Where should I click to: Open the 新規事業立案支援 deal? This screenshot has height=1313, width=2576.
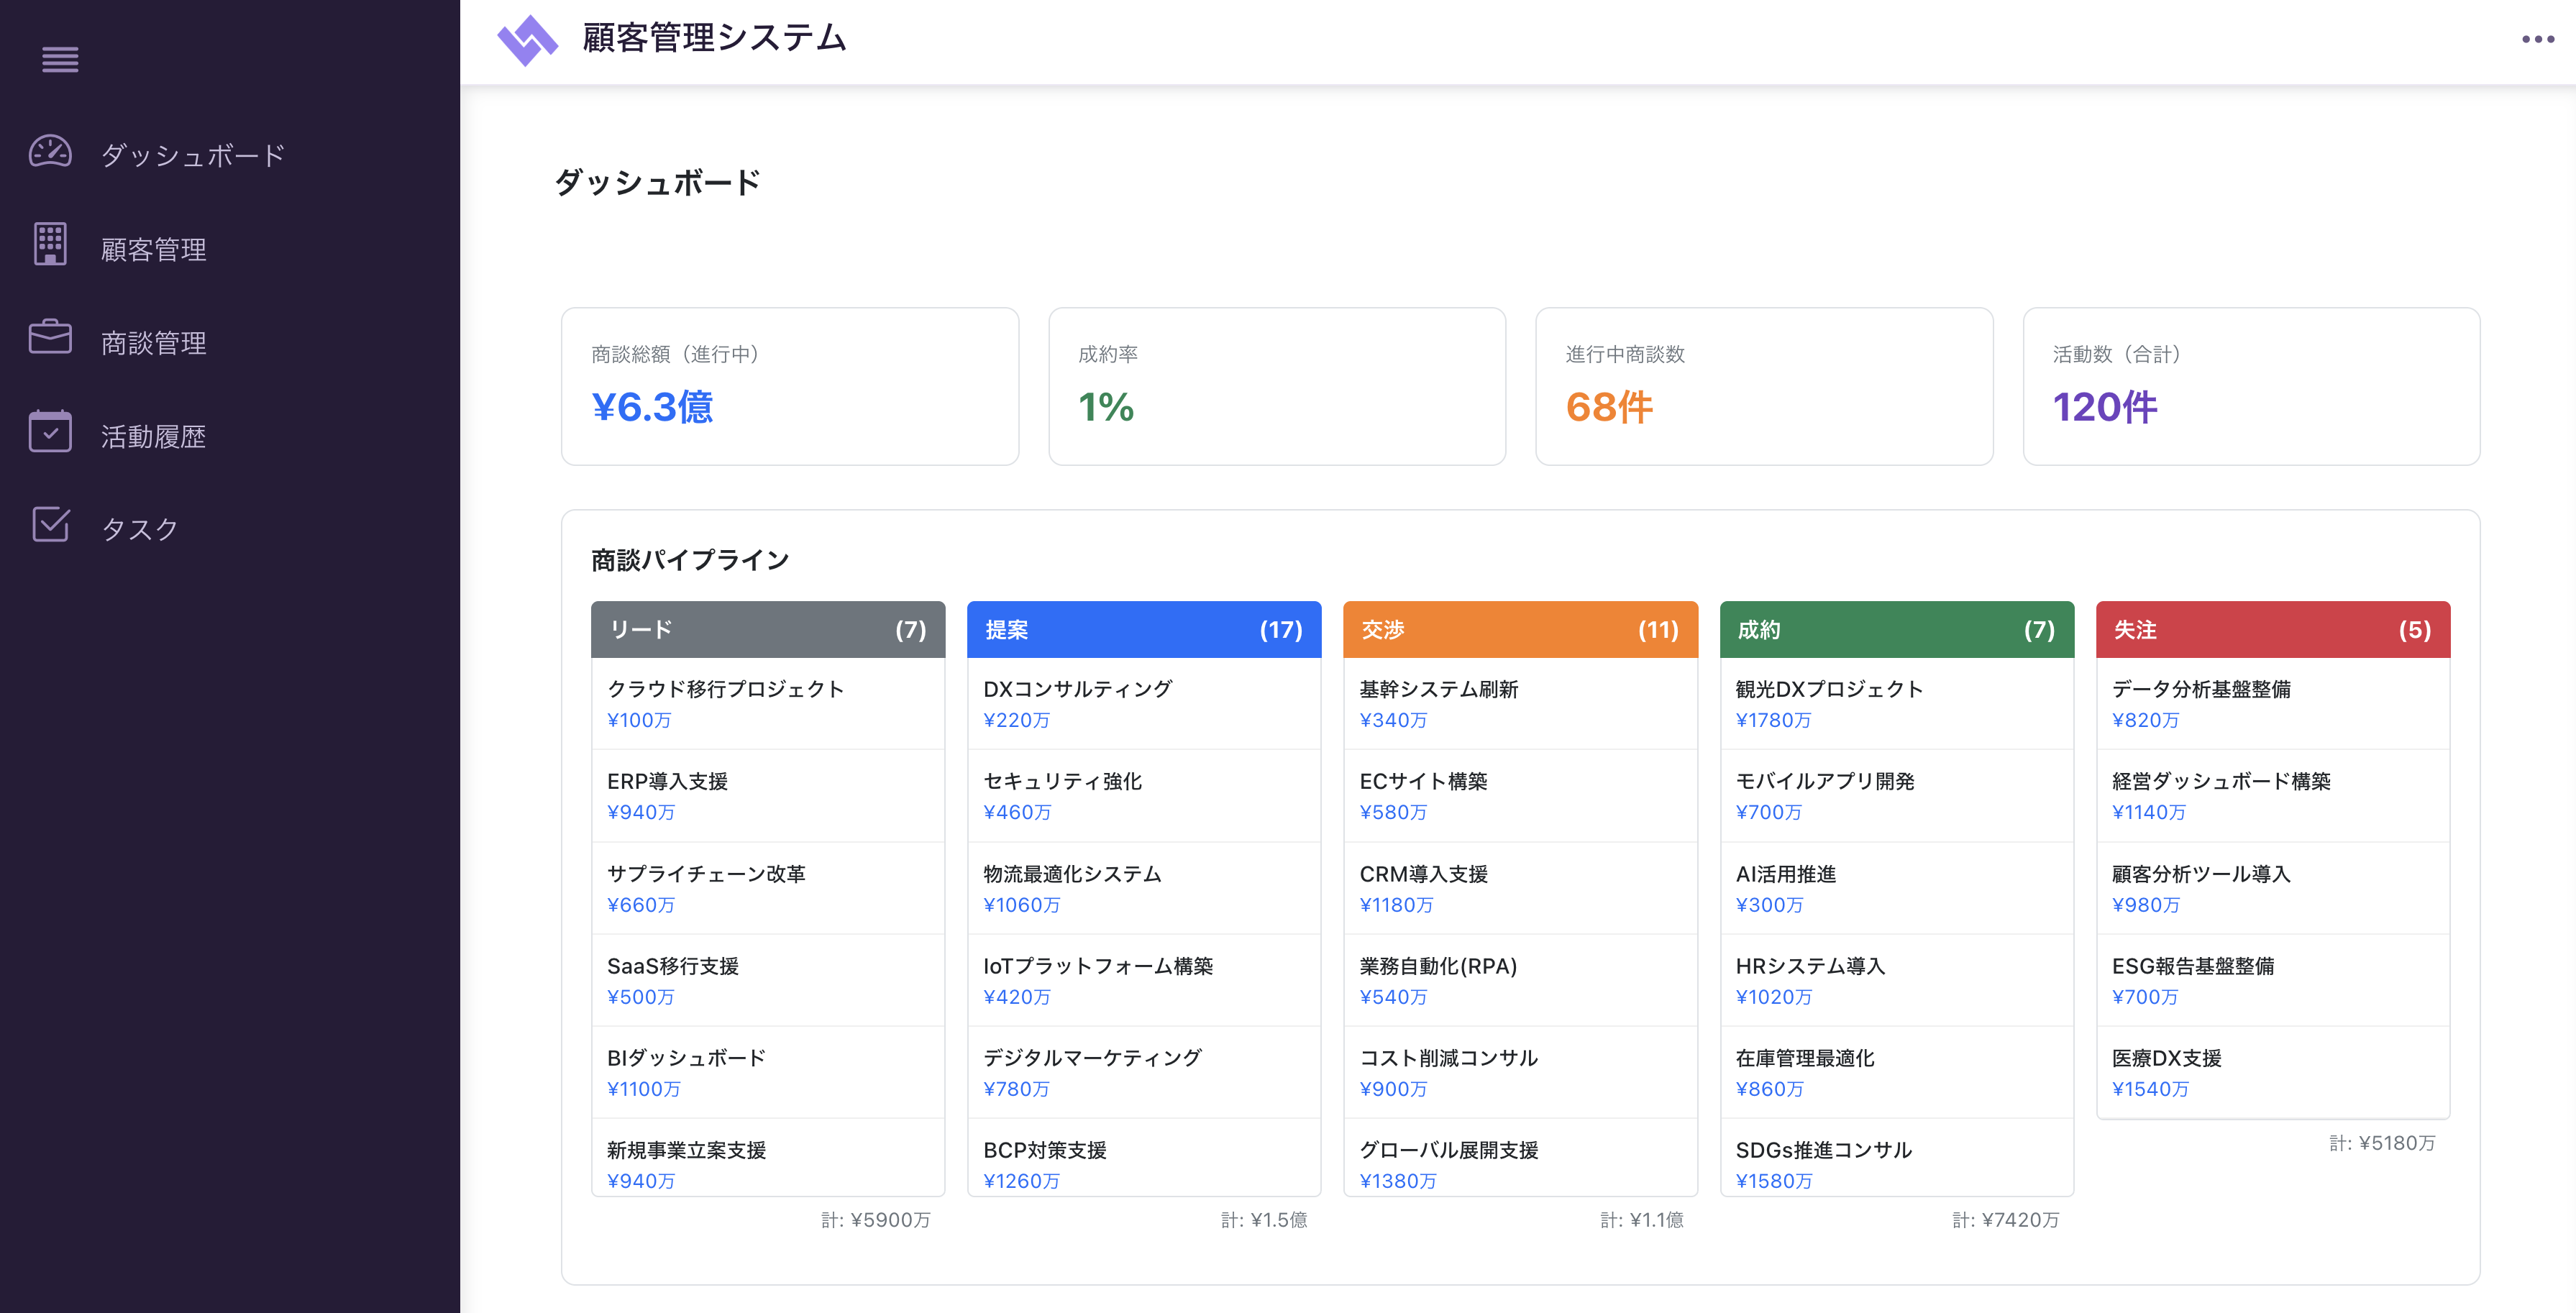click(x=768, y=1158)
